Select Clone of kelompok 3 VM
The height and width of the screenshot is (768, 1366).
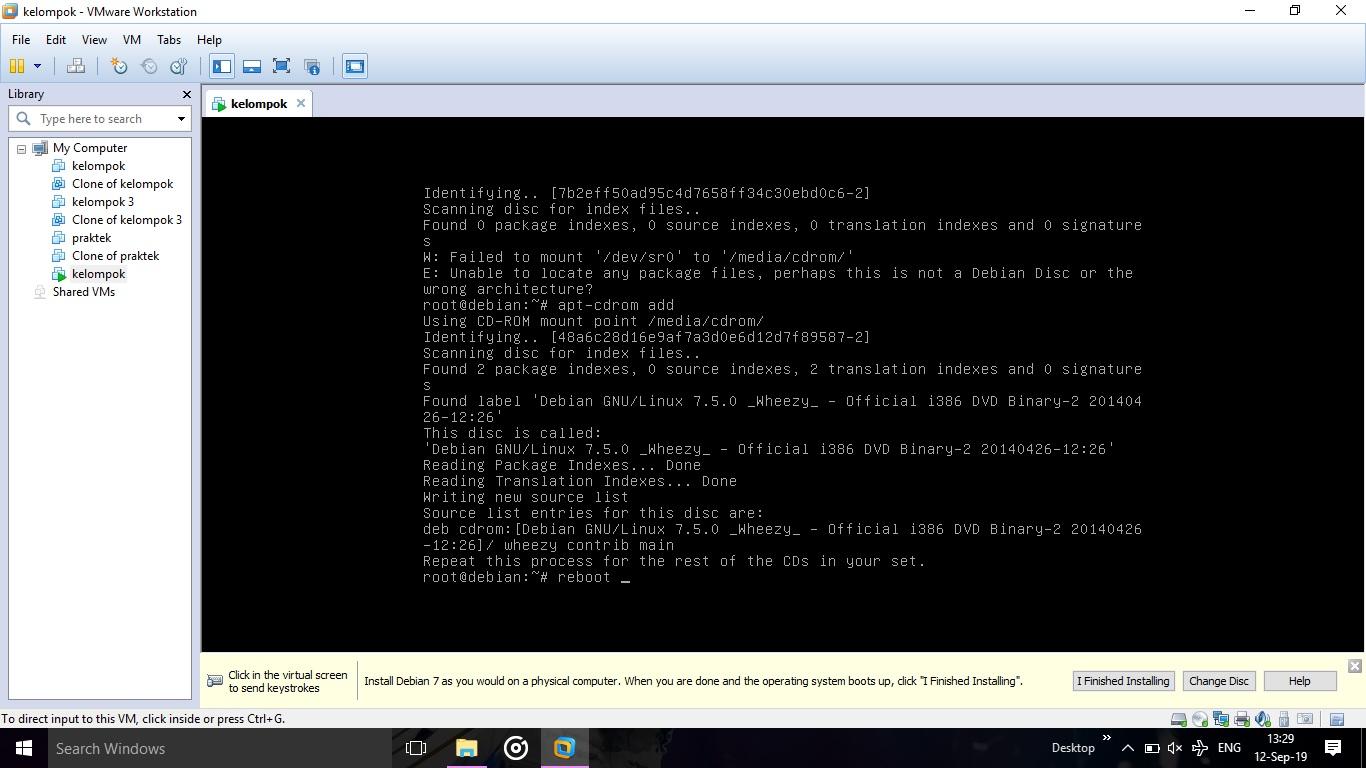pos(126,220)
